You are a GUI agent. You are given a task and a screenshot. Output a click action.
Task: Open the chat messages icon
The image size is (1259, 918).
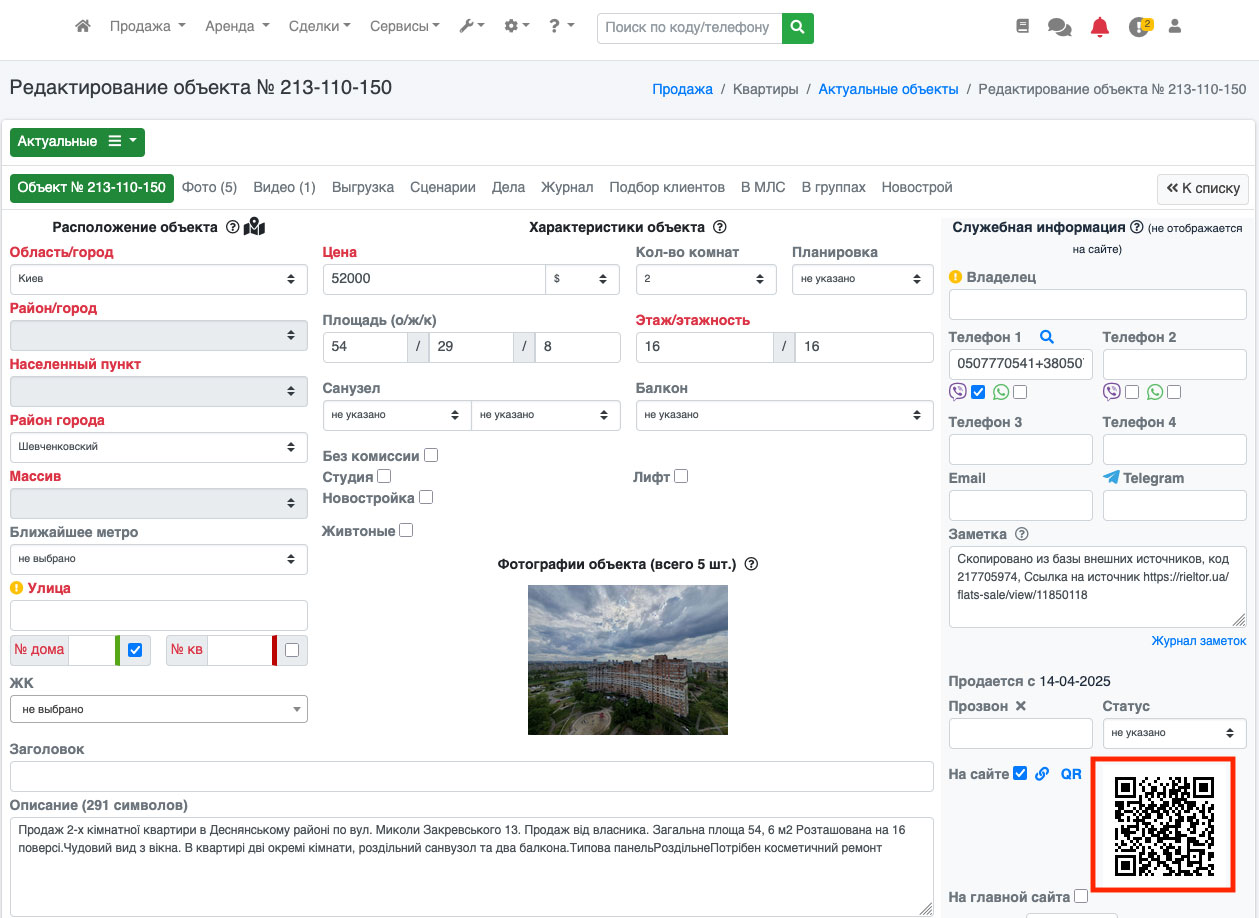[x=1059, y=27]
